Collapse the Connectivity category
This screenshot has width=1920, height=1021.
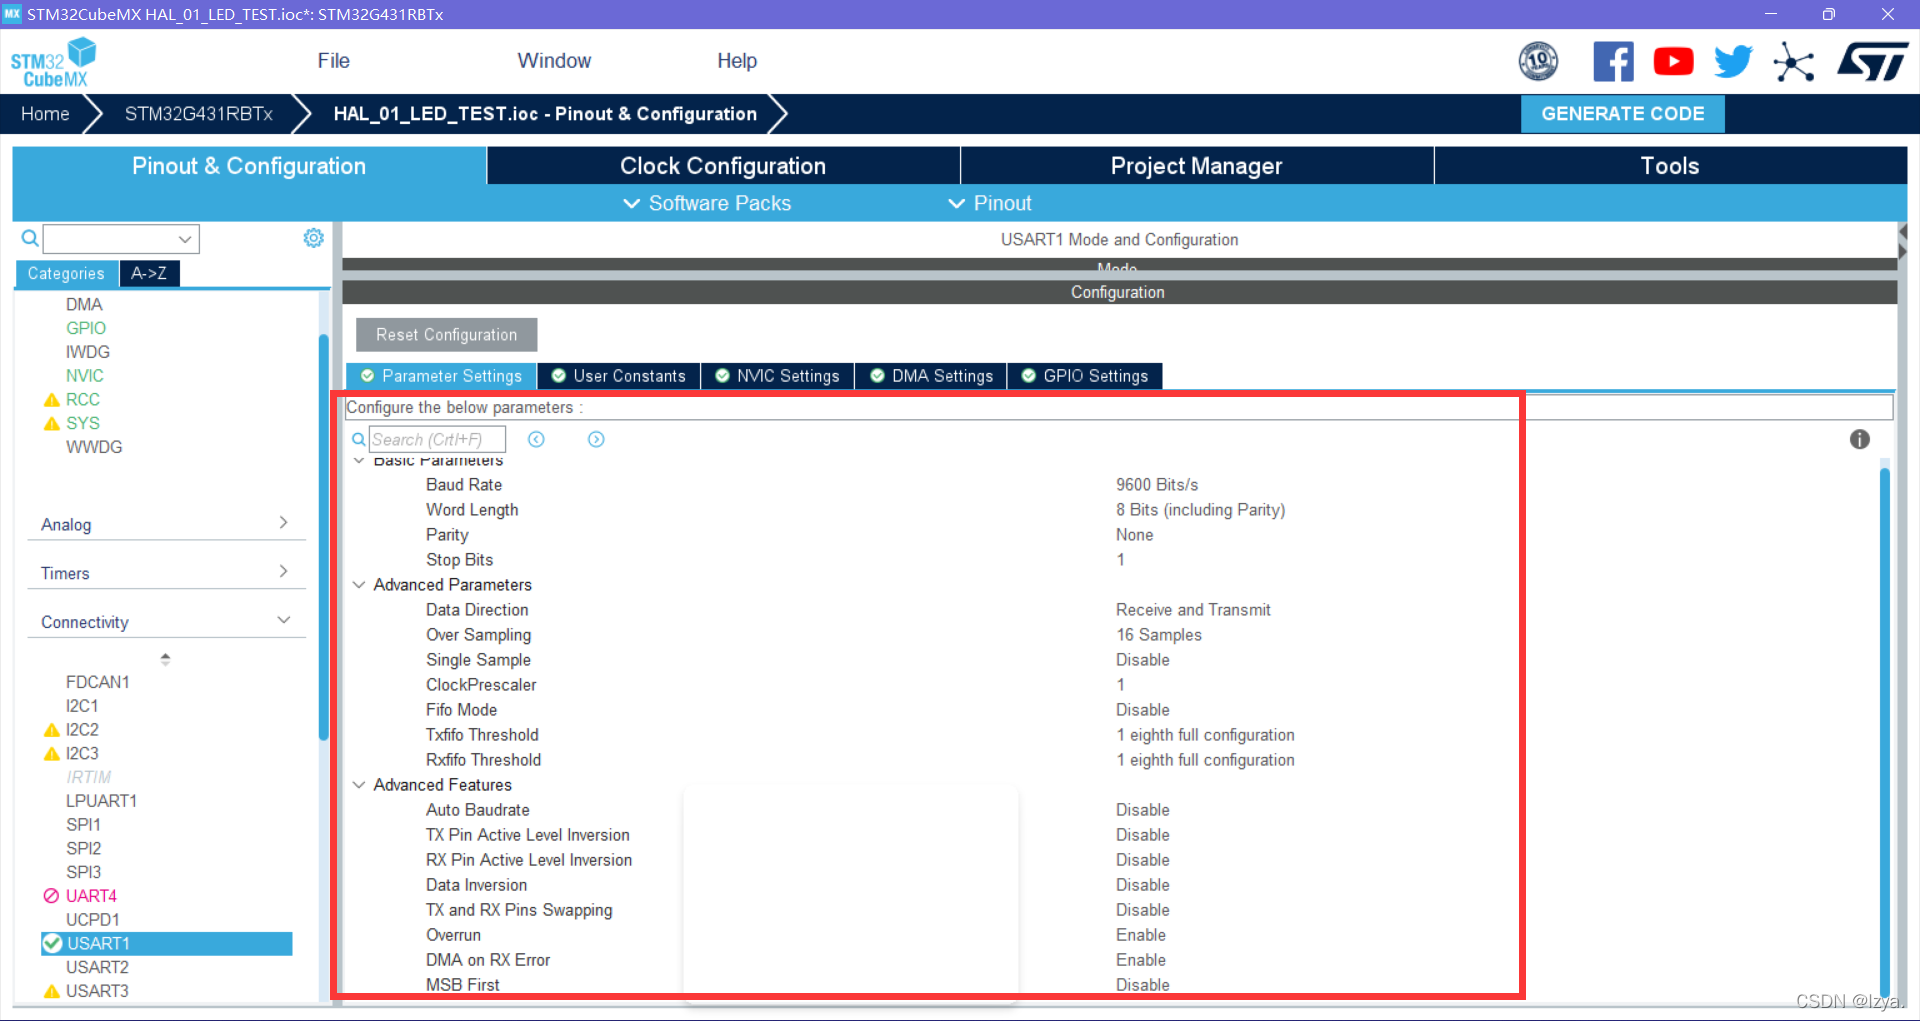pos(165,622)
